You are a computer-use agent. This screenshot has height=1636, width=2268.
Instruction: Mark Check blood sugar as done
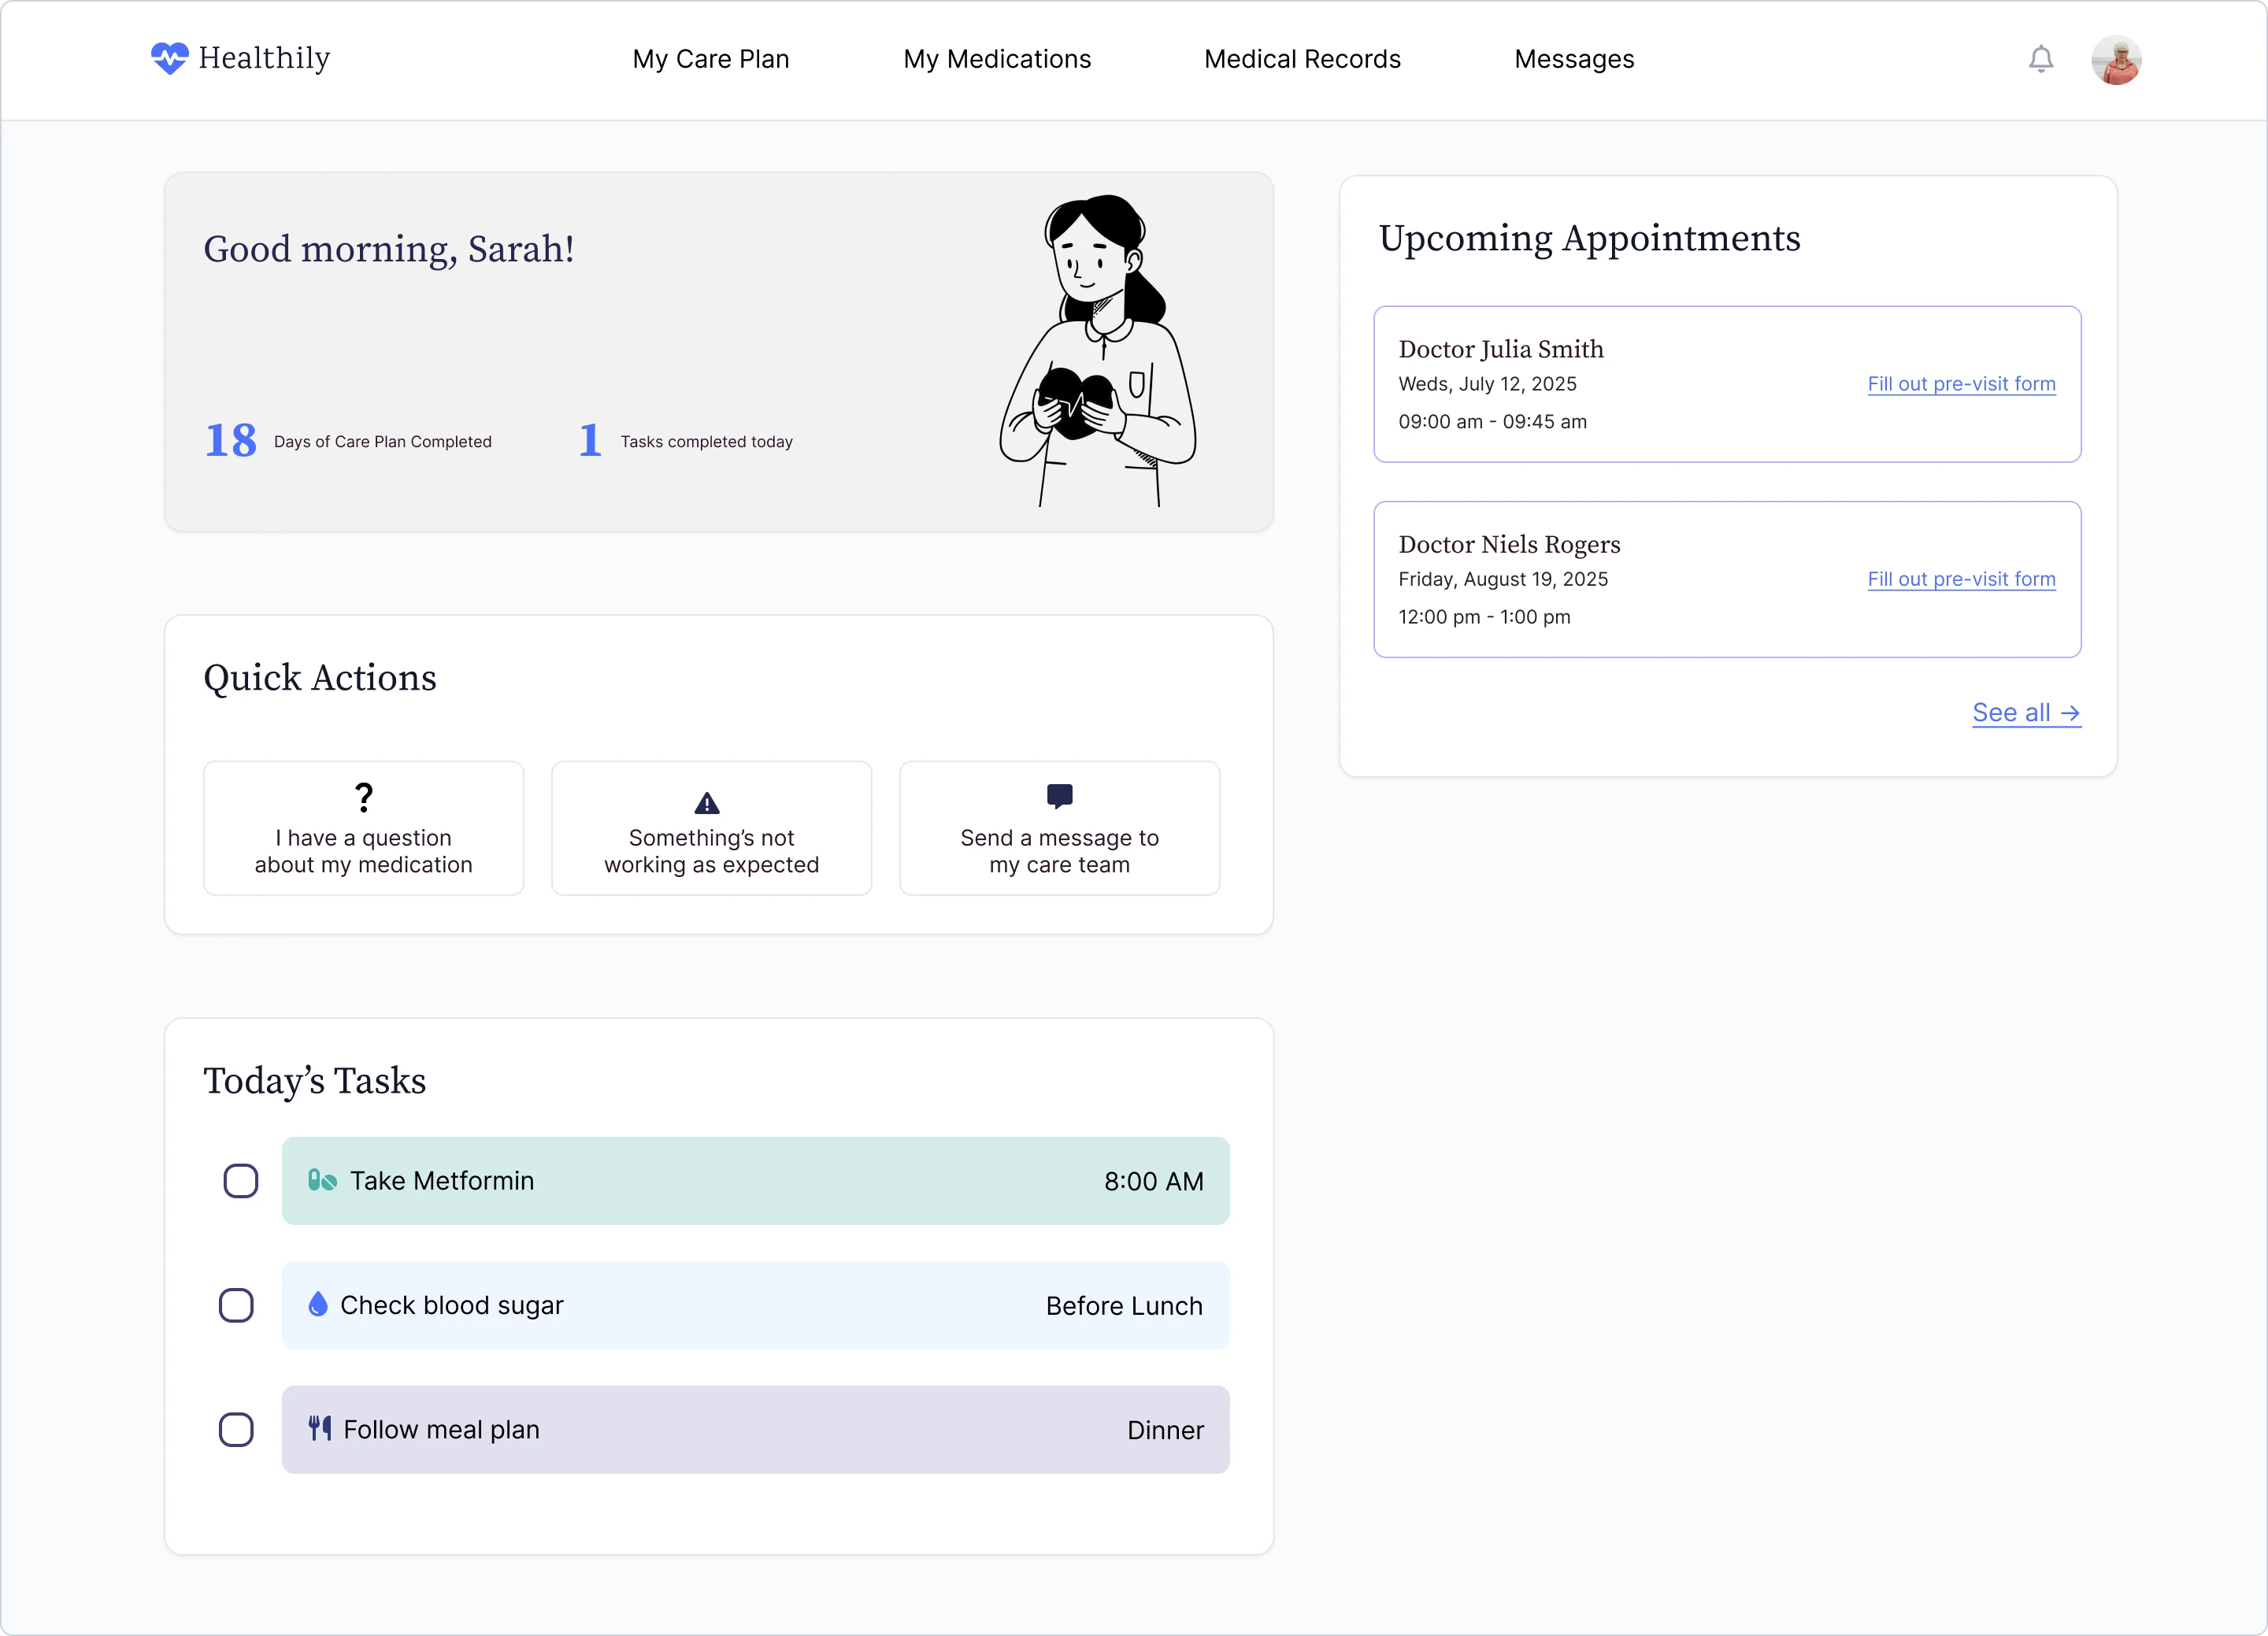pos(236,1305)
